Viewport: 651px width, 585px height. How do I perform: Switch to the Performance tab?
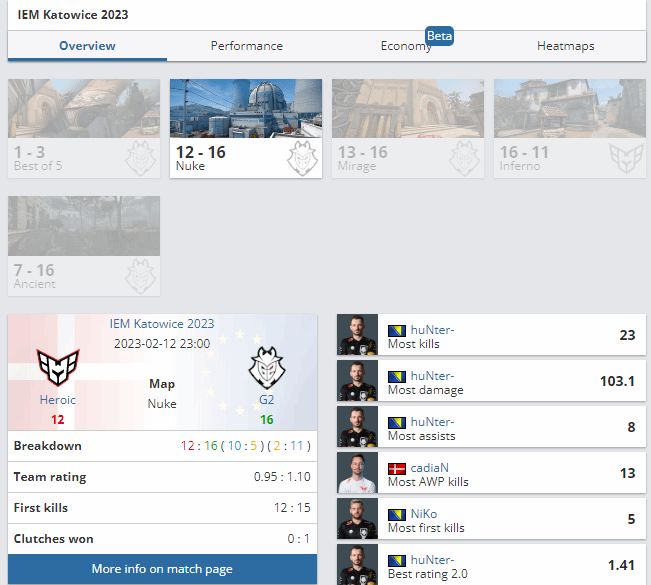(x=247, y=46)
